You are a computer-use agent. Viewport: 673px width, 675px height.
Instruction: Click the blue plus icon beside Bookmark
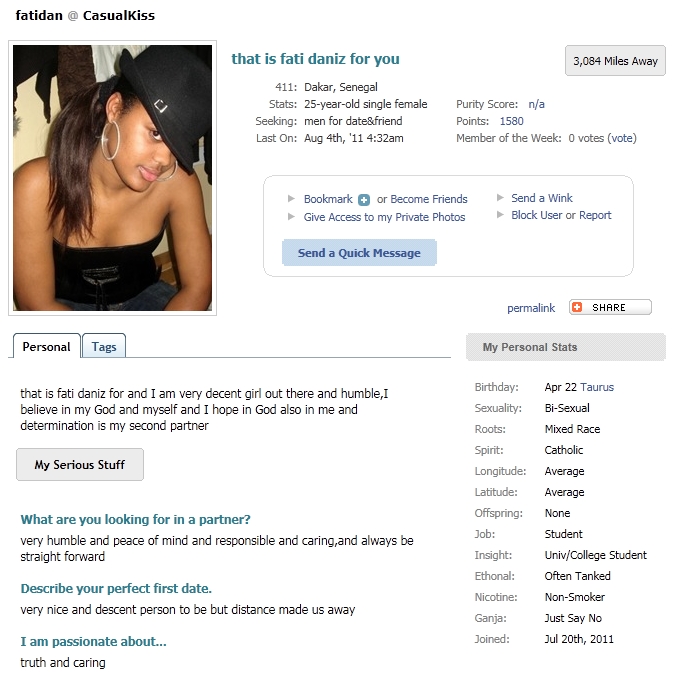coord(364,200)
